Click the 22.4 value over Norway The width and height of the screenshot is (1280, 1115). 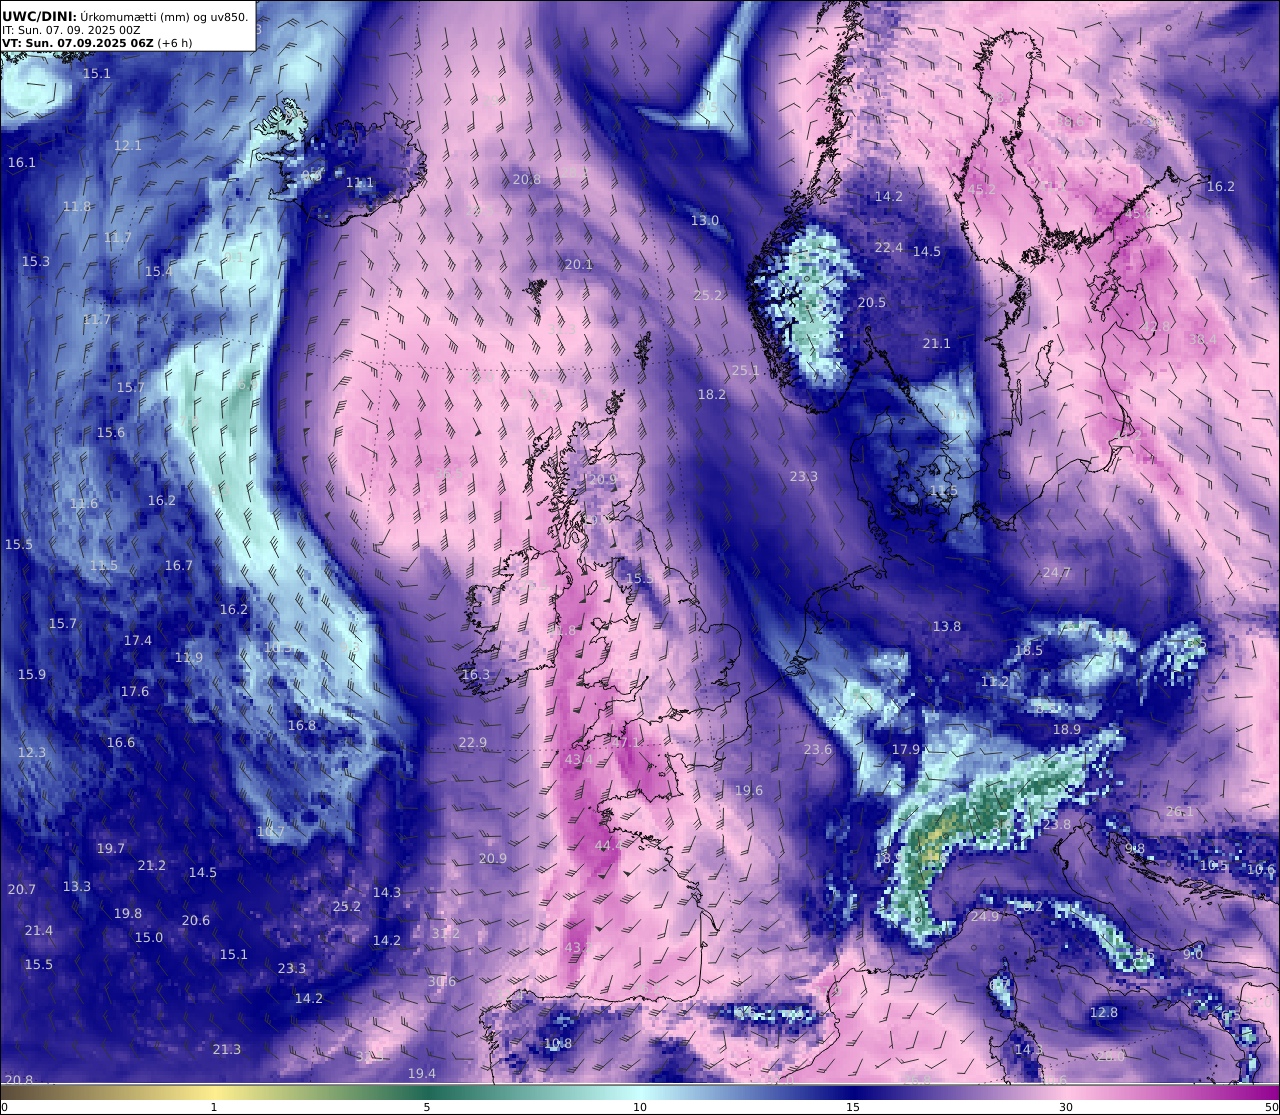[889, 247]
